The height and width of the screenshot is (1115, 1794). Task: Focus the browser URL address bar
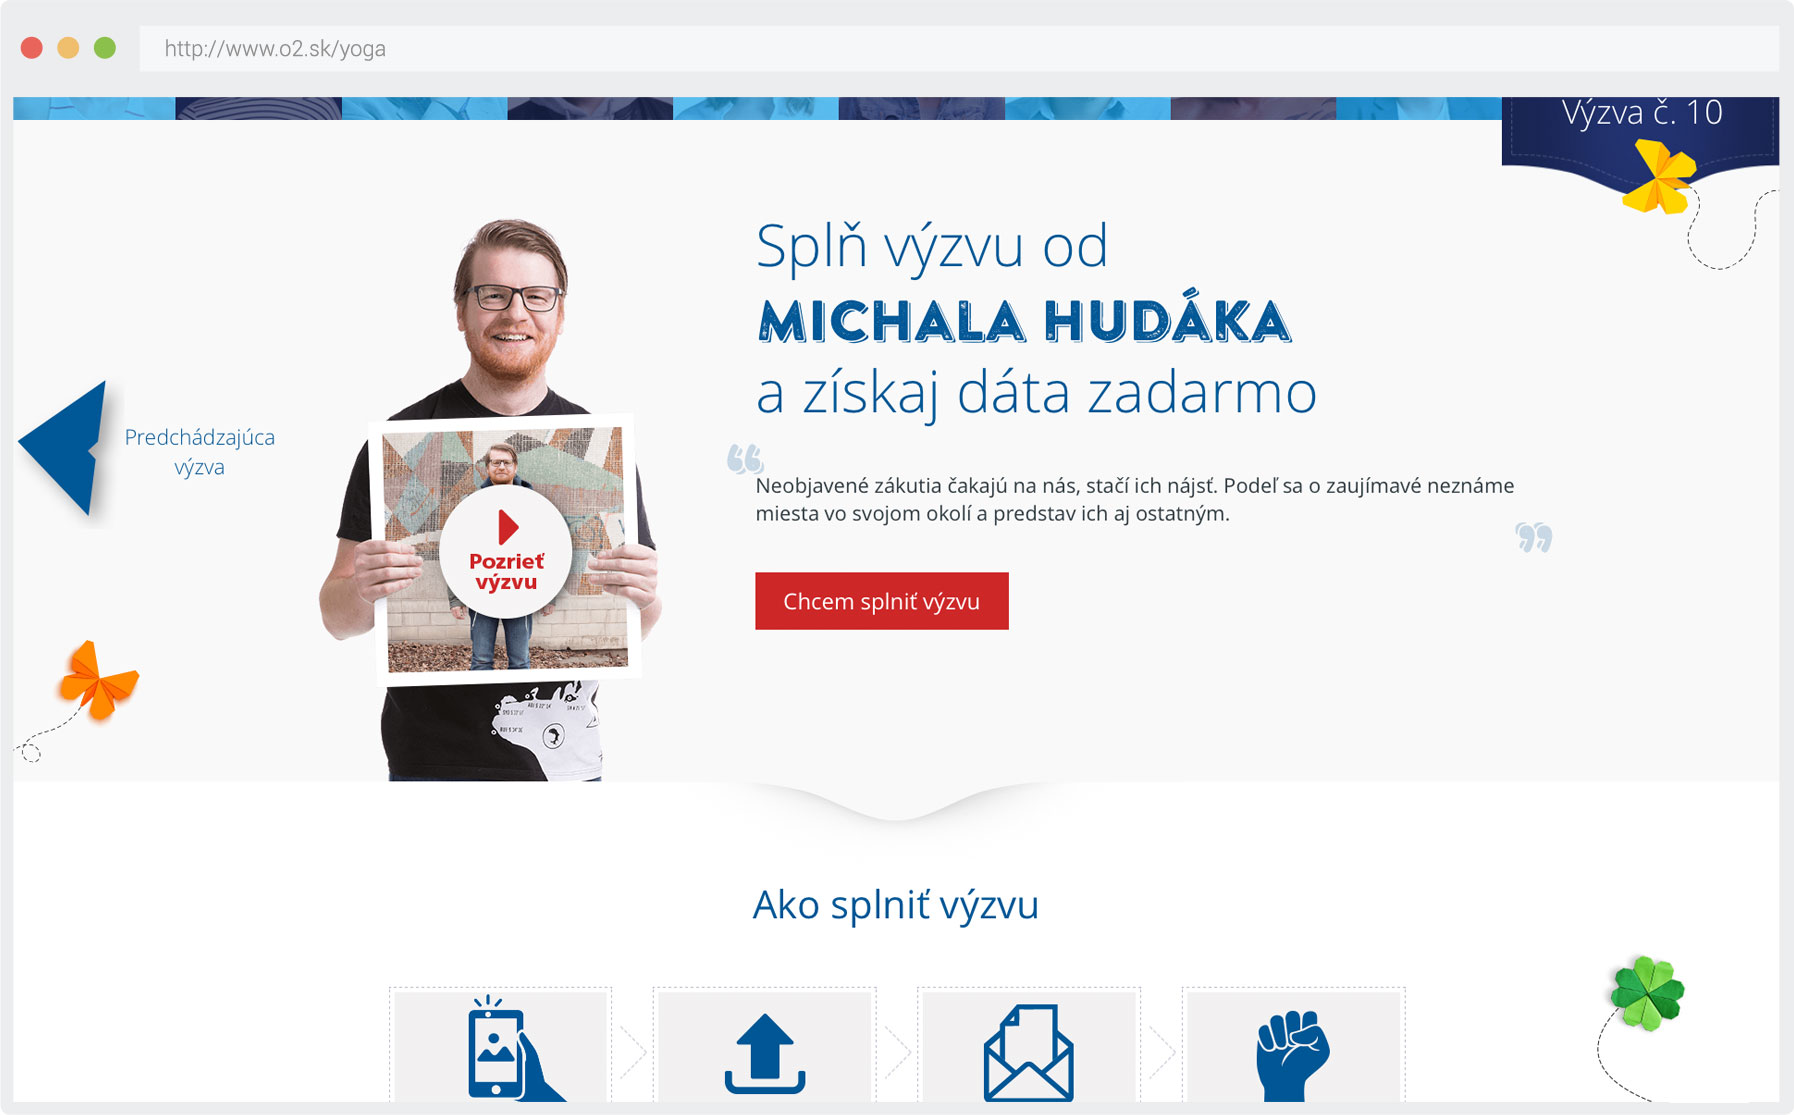958,48
